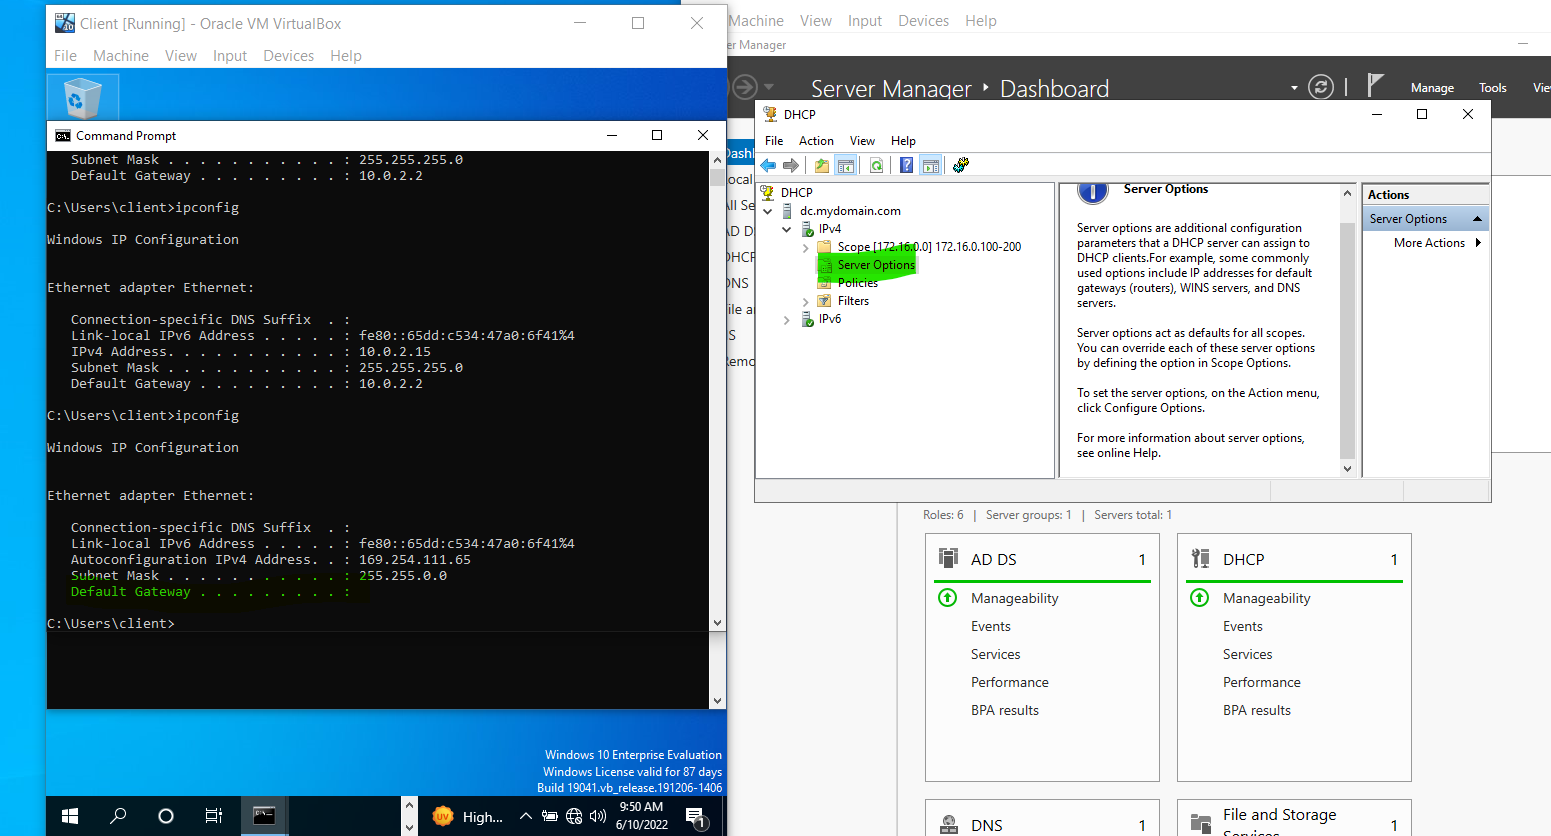Expand the Scope 172.16.0.0 node
The width and height of the screenshot is (1551, 836).
806,246
